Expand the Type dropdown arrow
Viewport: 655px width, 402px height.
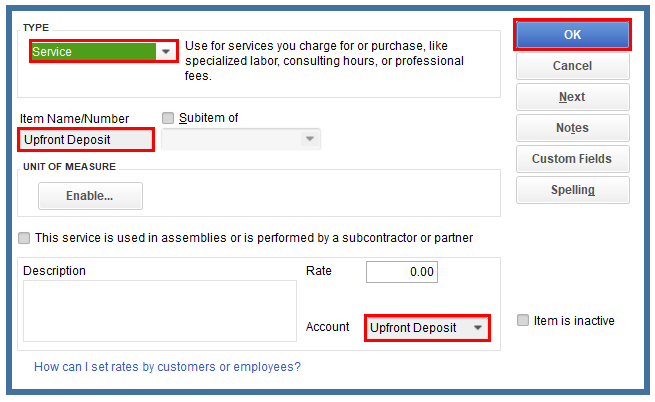(165, 51)
